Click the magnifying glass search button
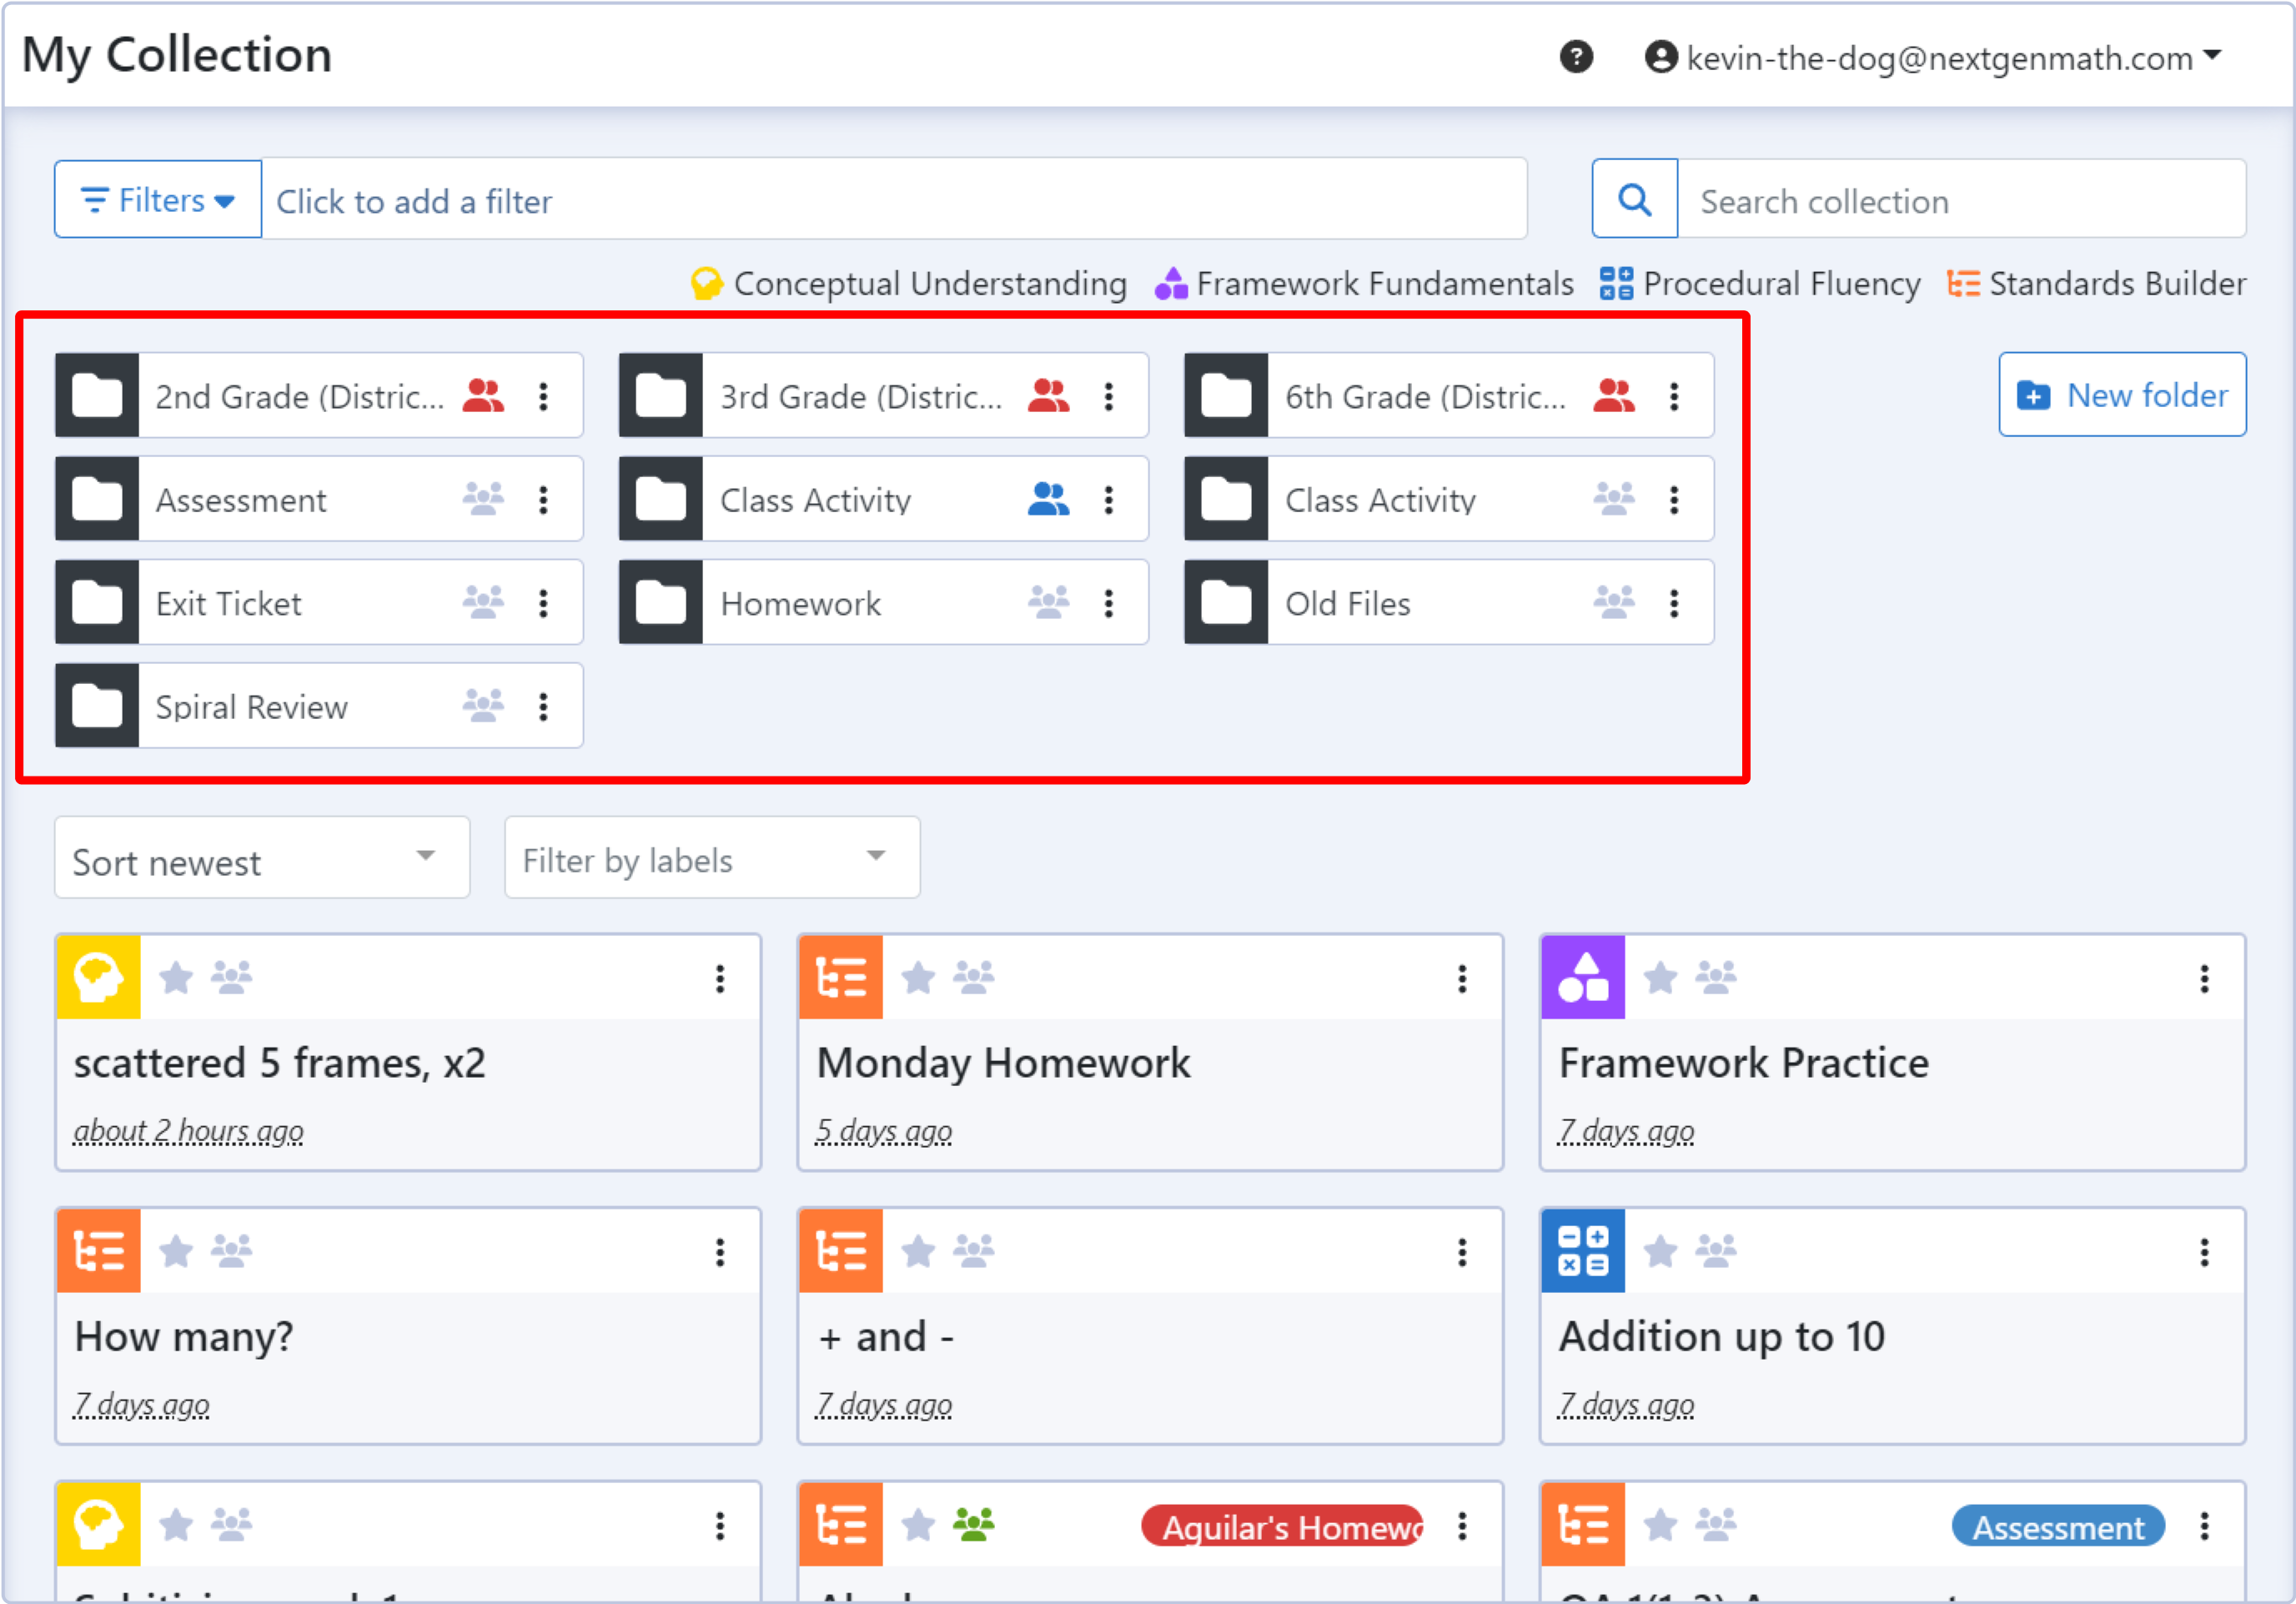This screenshot has width=2296, height=1604. point(1634,200)
